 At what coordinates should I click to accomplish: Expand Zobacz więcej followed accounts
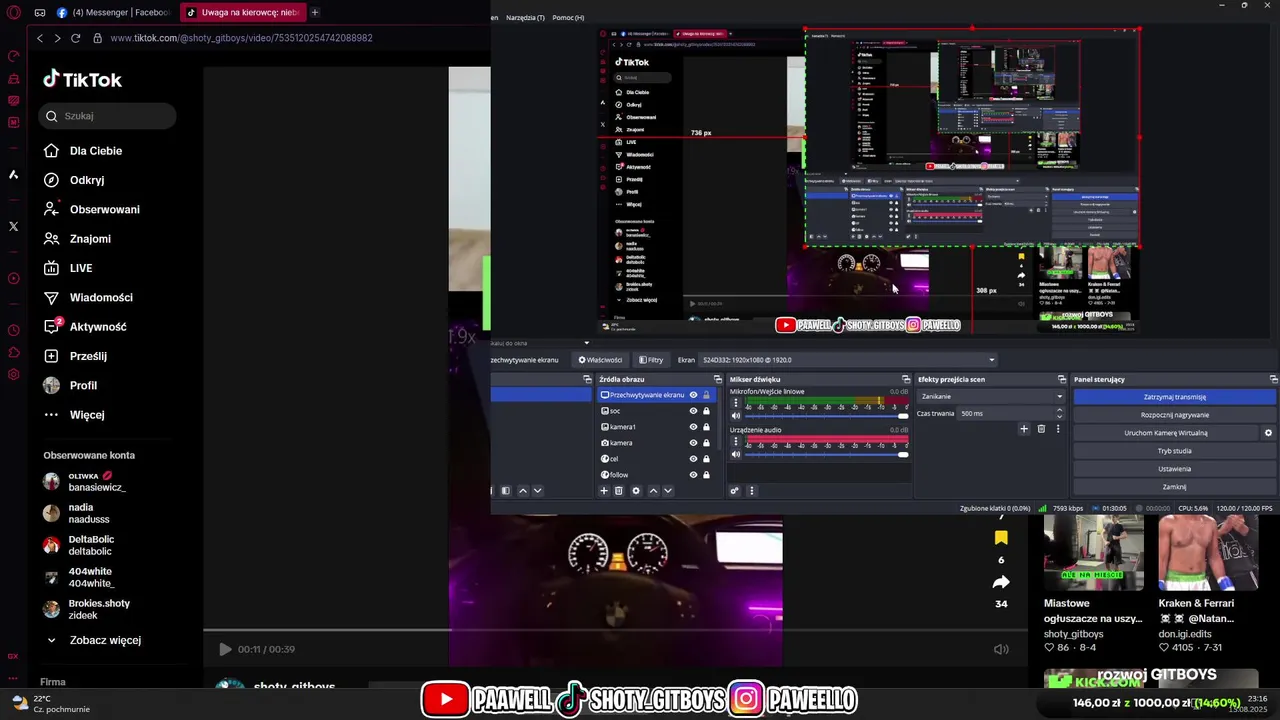(93, 640)
